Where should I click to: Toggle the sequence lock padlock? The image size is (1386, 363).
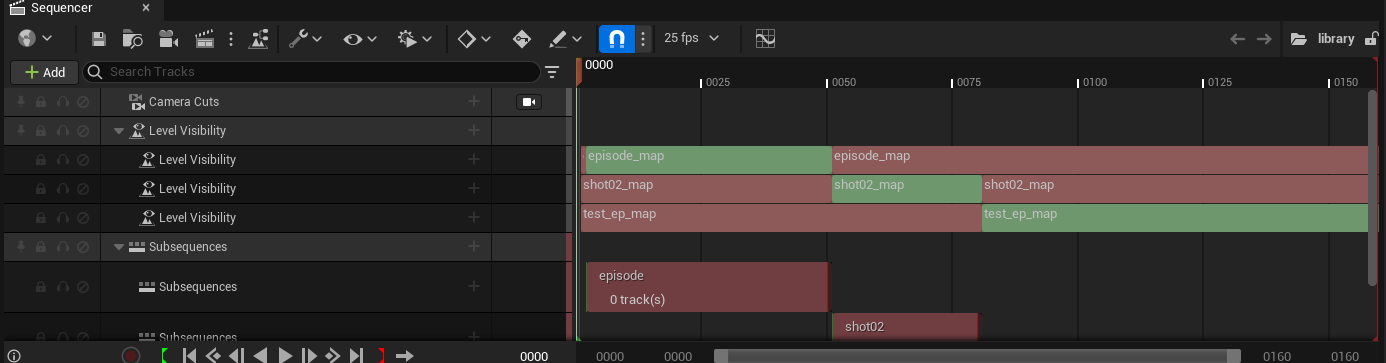1372,39
